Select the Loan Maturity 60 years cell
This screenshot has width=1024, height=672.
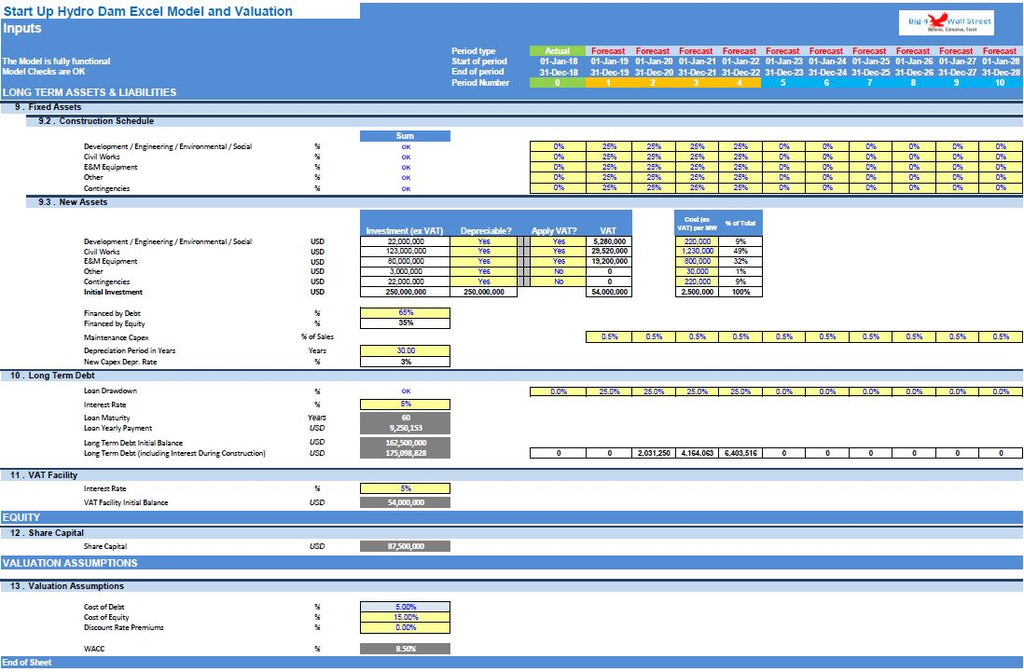(x=405, y=417)
